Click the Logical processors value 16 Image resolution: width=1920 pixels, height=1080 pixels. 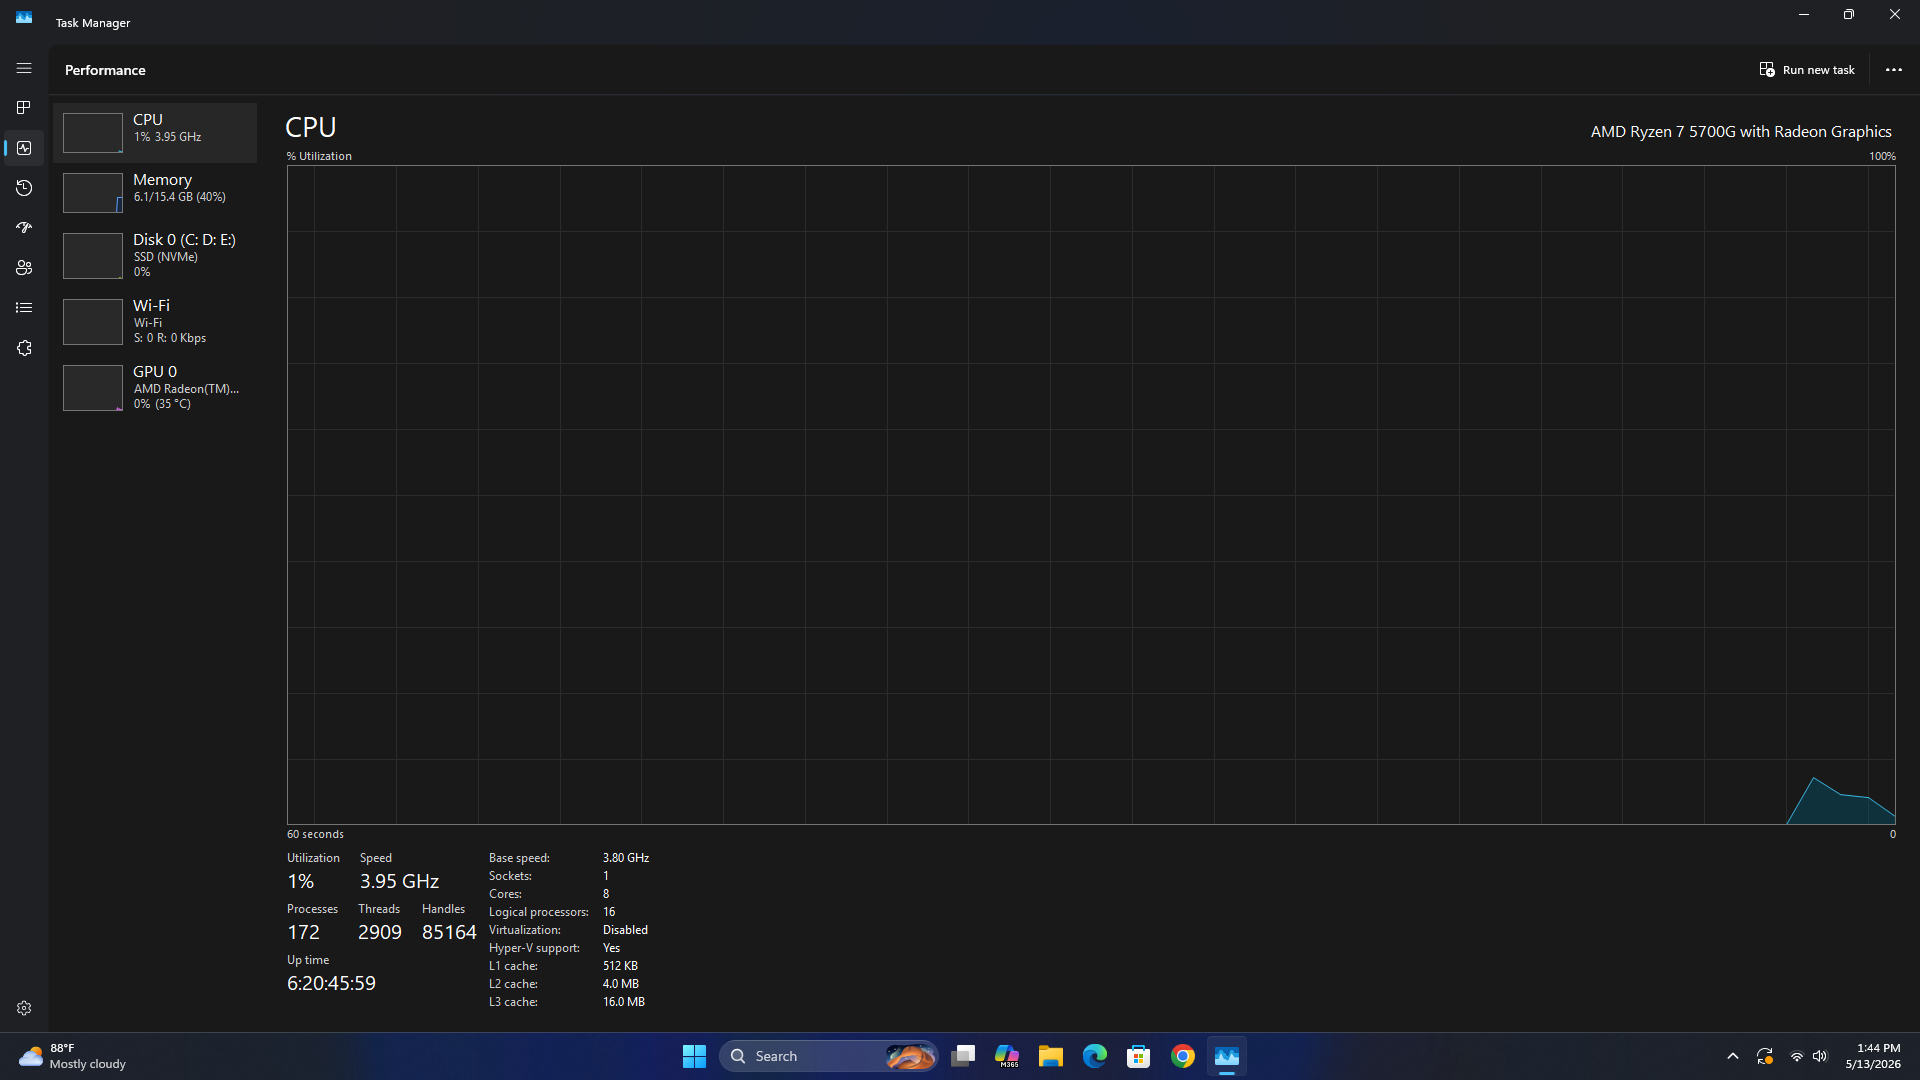(x=609, y=912)
